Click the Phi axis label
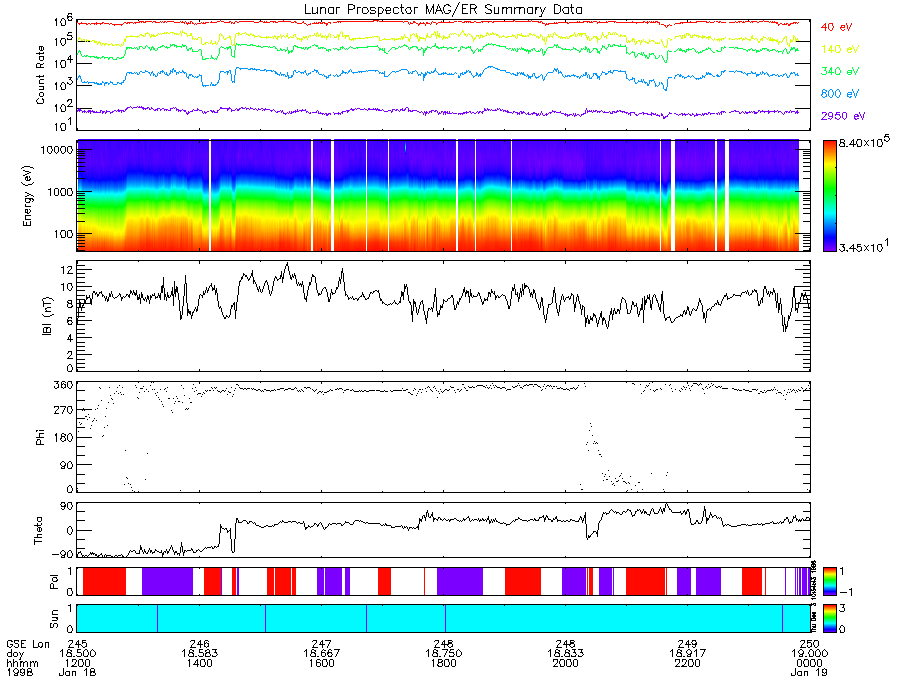The height and width of the screenshot is (700, 900). pyautogui.click(x=40, y=437)
